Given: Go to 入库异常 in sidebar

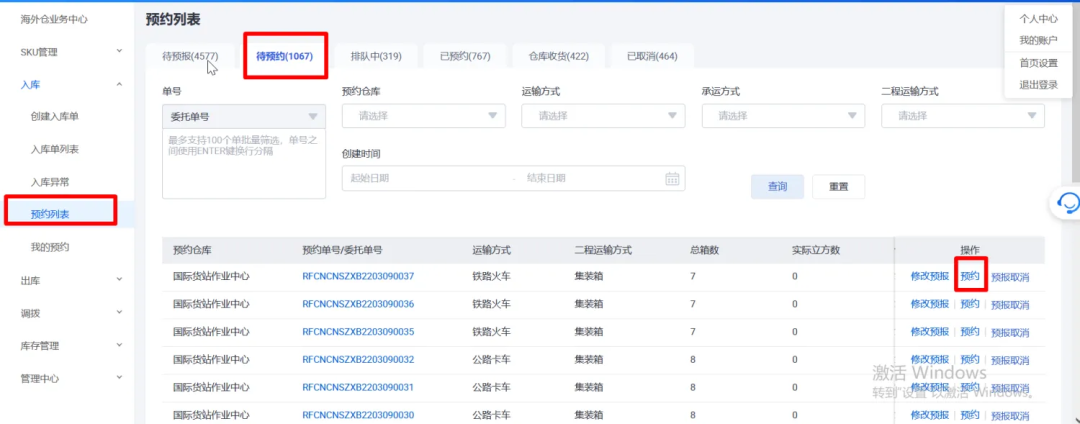Looking at the screenshot, I should [50, 182].
